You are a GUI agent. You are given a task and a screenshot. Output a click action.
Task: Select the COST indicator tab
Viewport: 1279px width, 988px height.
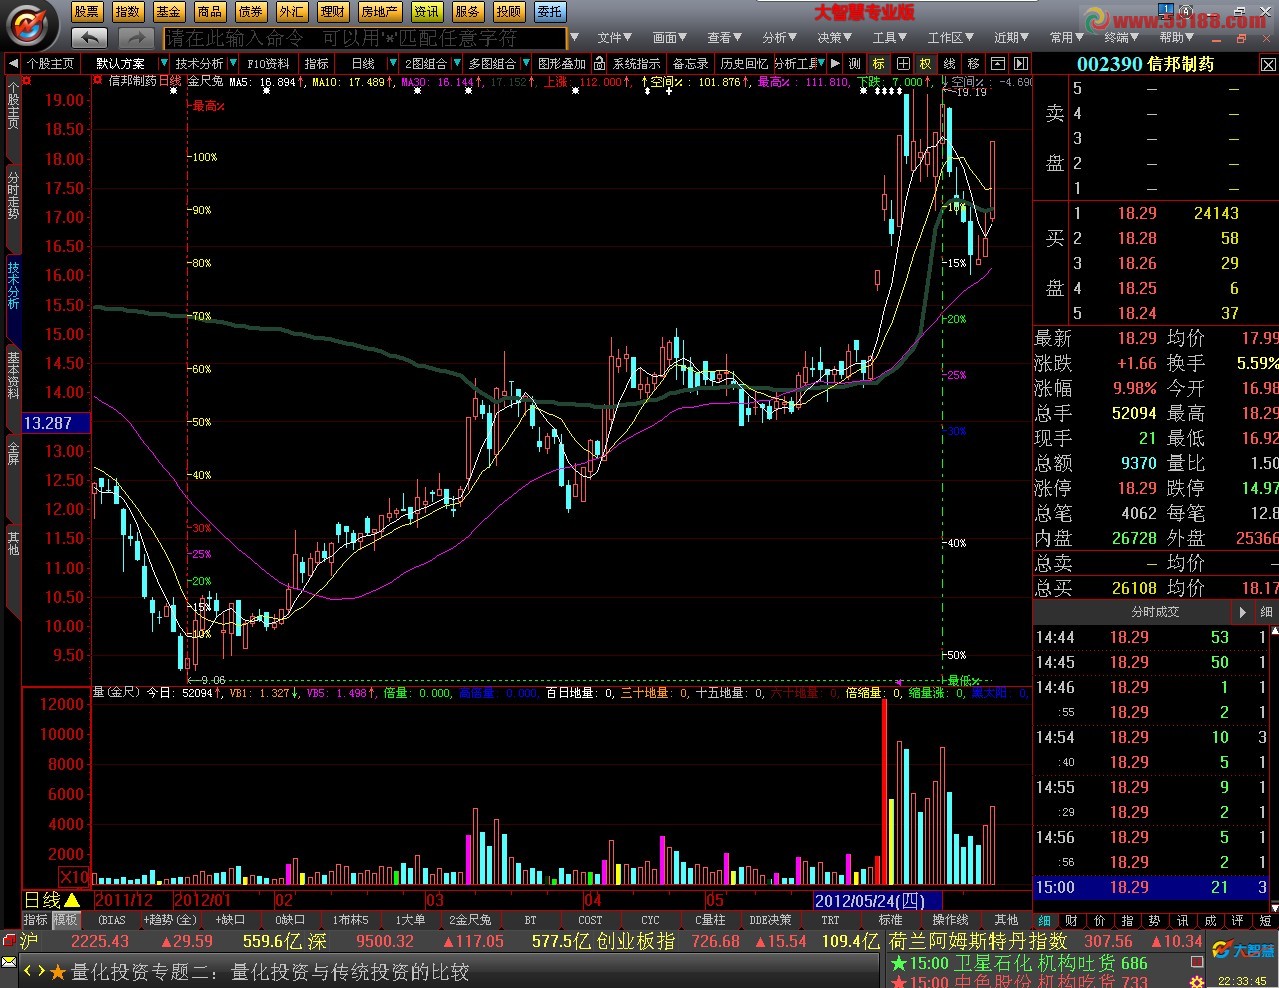(590, 920)
